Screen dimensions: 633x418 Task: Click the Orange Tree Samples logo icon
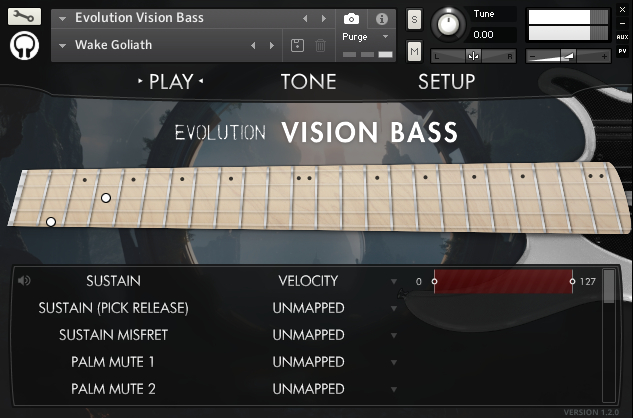pos(24,46)
